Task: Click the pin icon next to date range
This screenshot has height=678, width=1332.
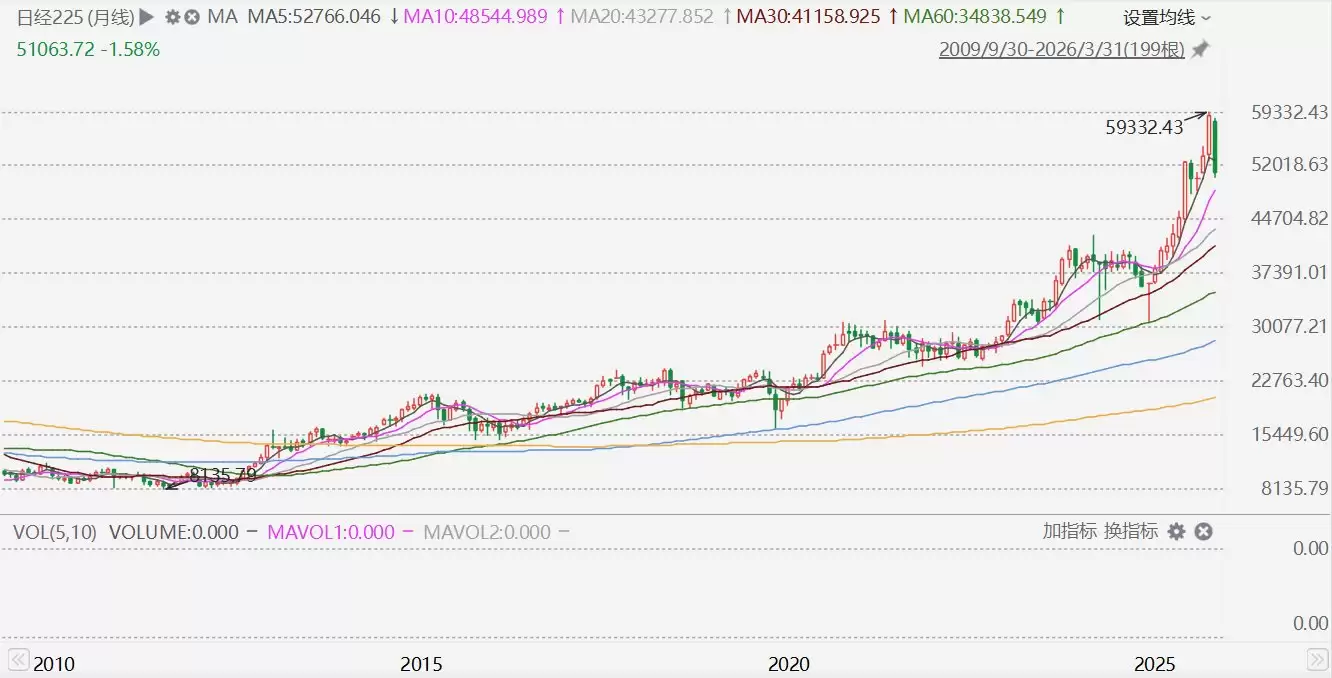Action: click(1200, 49)
